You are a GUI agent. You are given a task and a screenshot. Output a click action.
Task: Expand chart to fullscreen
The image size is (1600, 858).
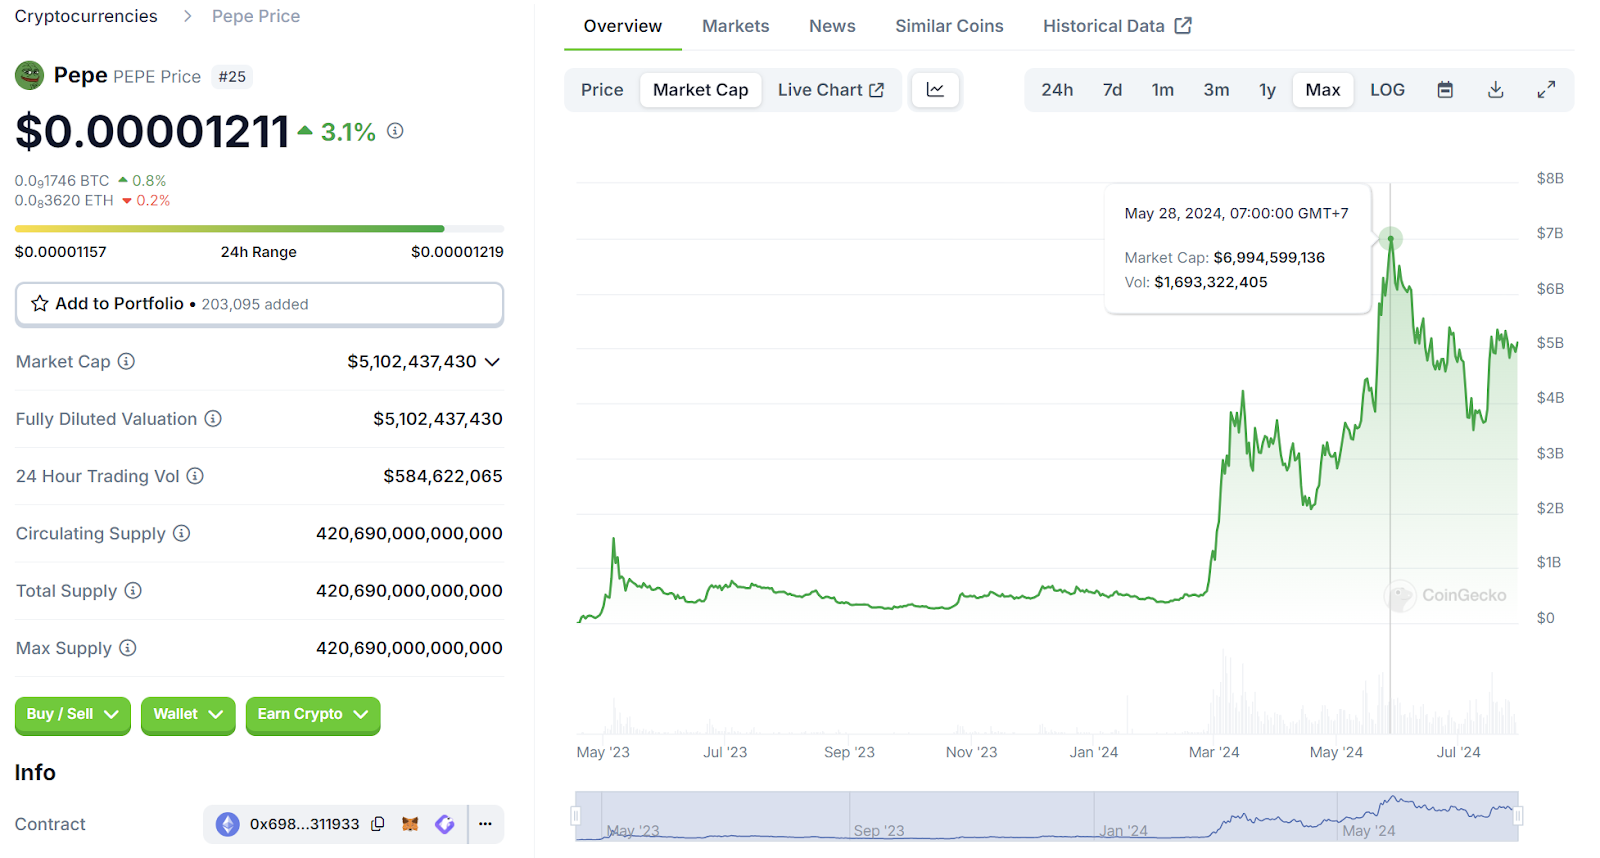(x=1546, y=90)
